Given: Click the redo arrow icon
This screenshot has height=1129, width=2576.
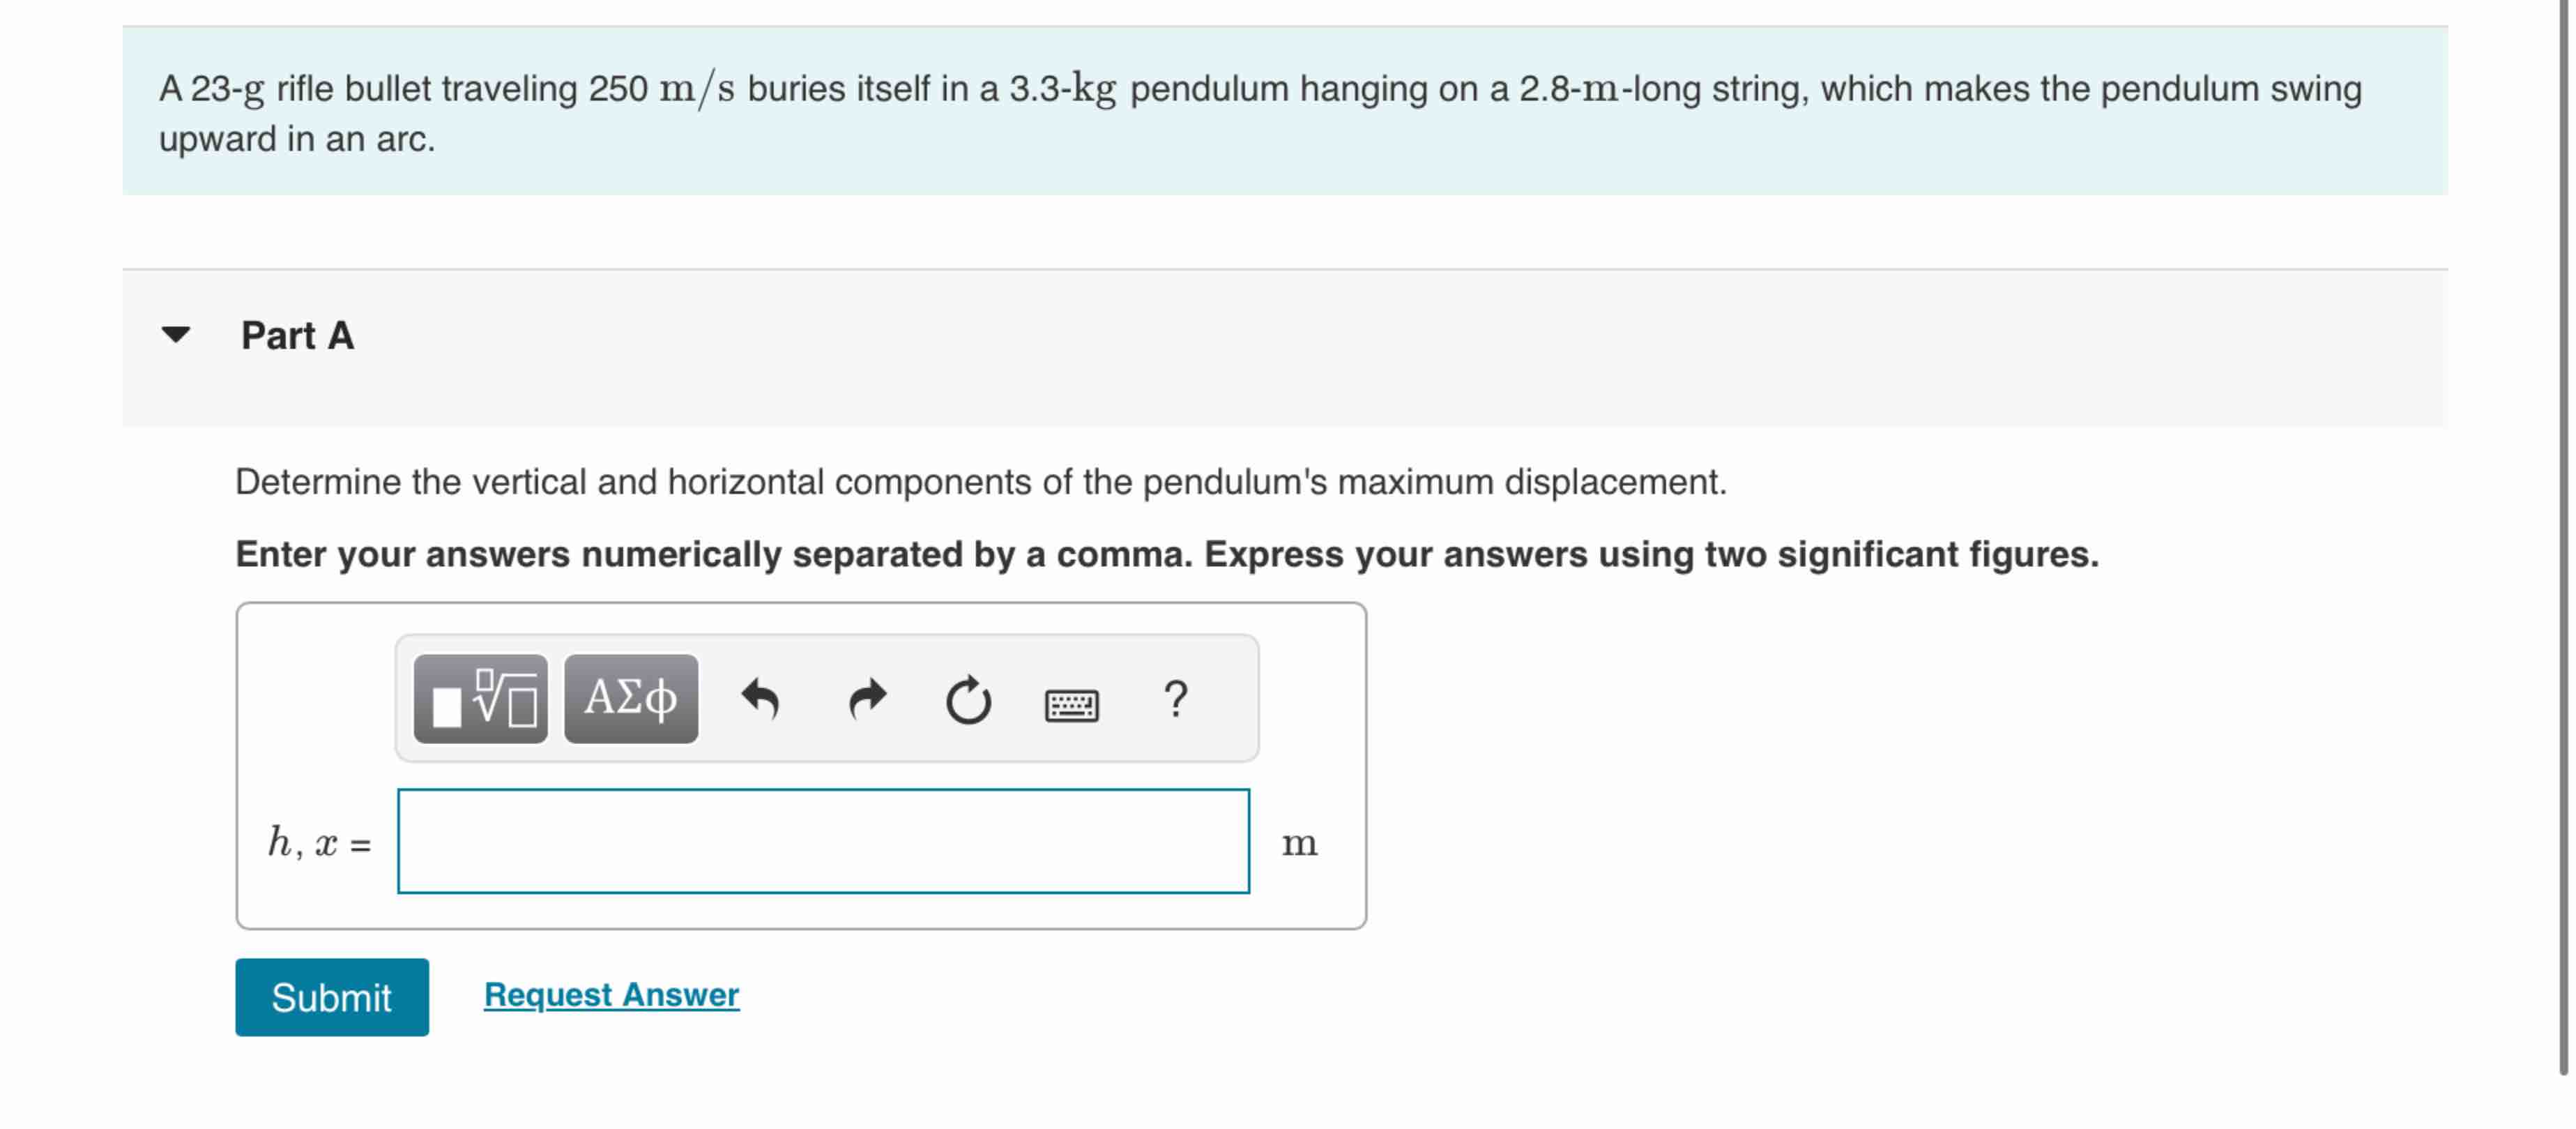Looking at the screenshot, I should [x=867, y=699].
